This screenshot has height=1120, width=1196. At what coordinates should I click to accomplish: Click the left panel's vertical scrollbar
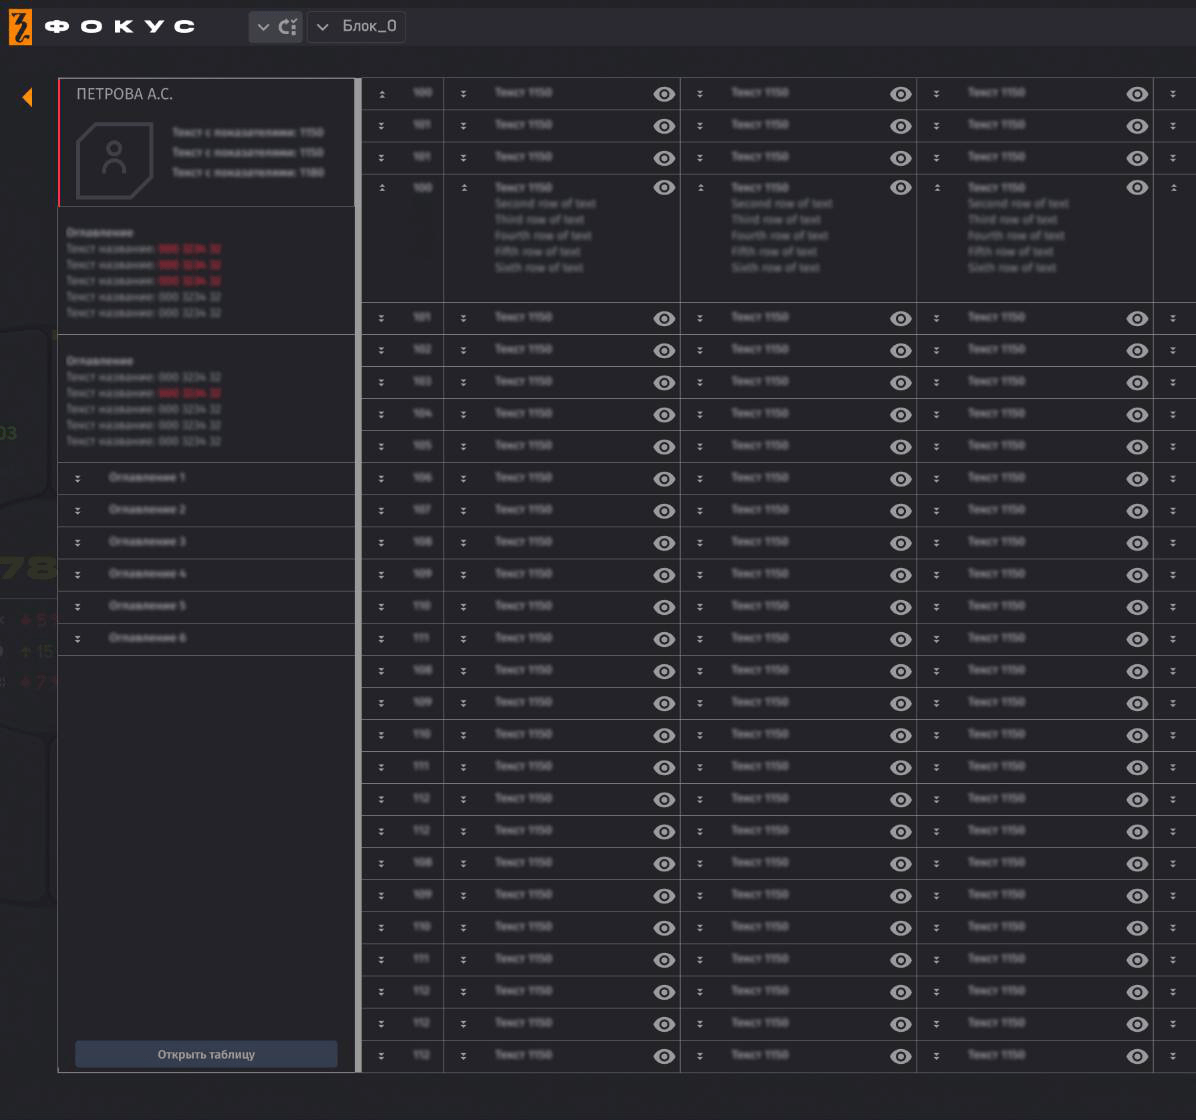pos(358,575)
